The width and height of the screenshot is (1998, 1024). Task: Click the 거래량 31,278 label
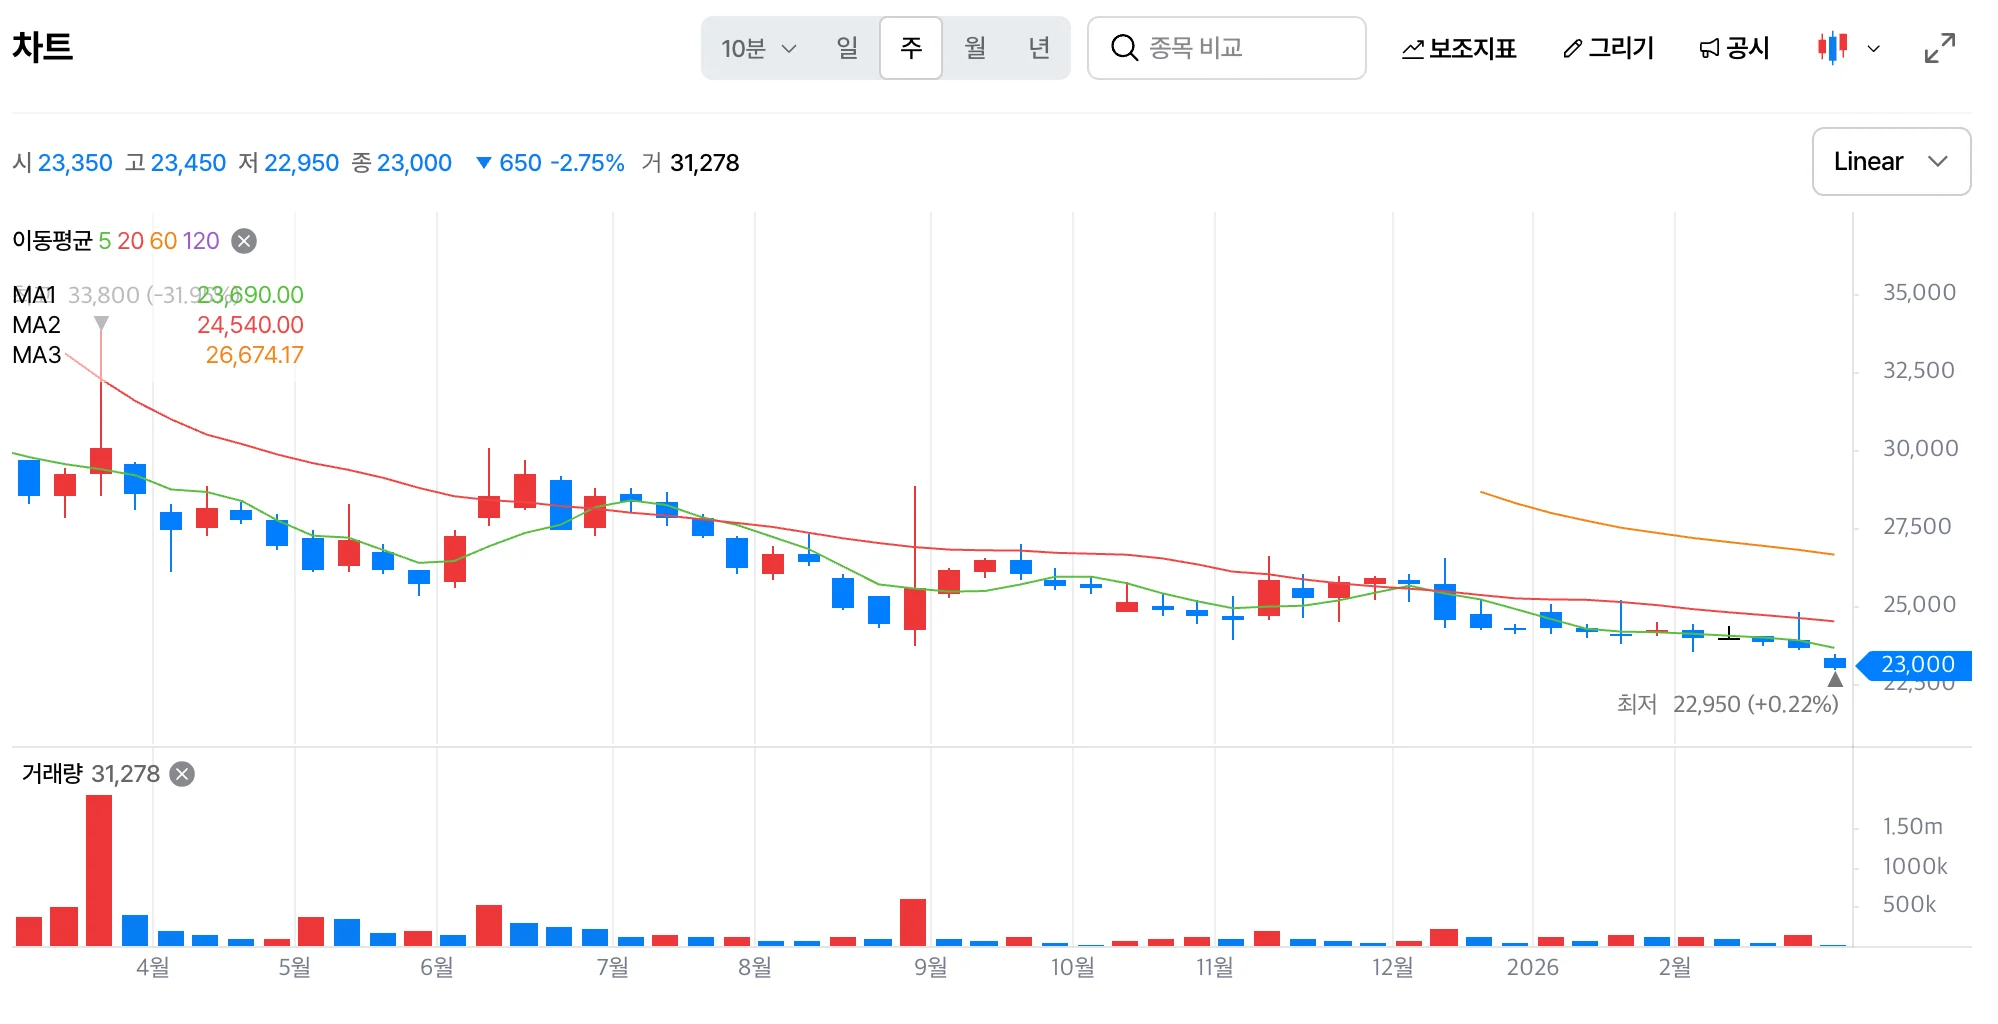click(x=91, y=774)
